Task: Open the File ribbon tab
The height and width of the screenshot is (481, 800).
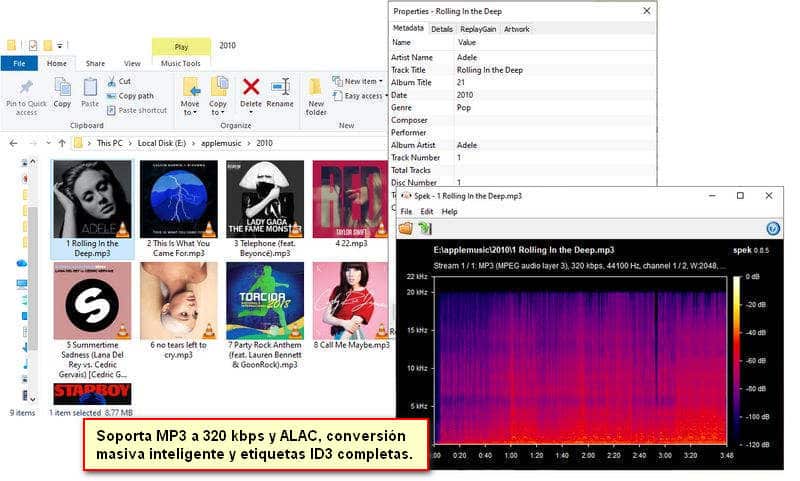Action: tap(19, 63)
